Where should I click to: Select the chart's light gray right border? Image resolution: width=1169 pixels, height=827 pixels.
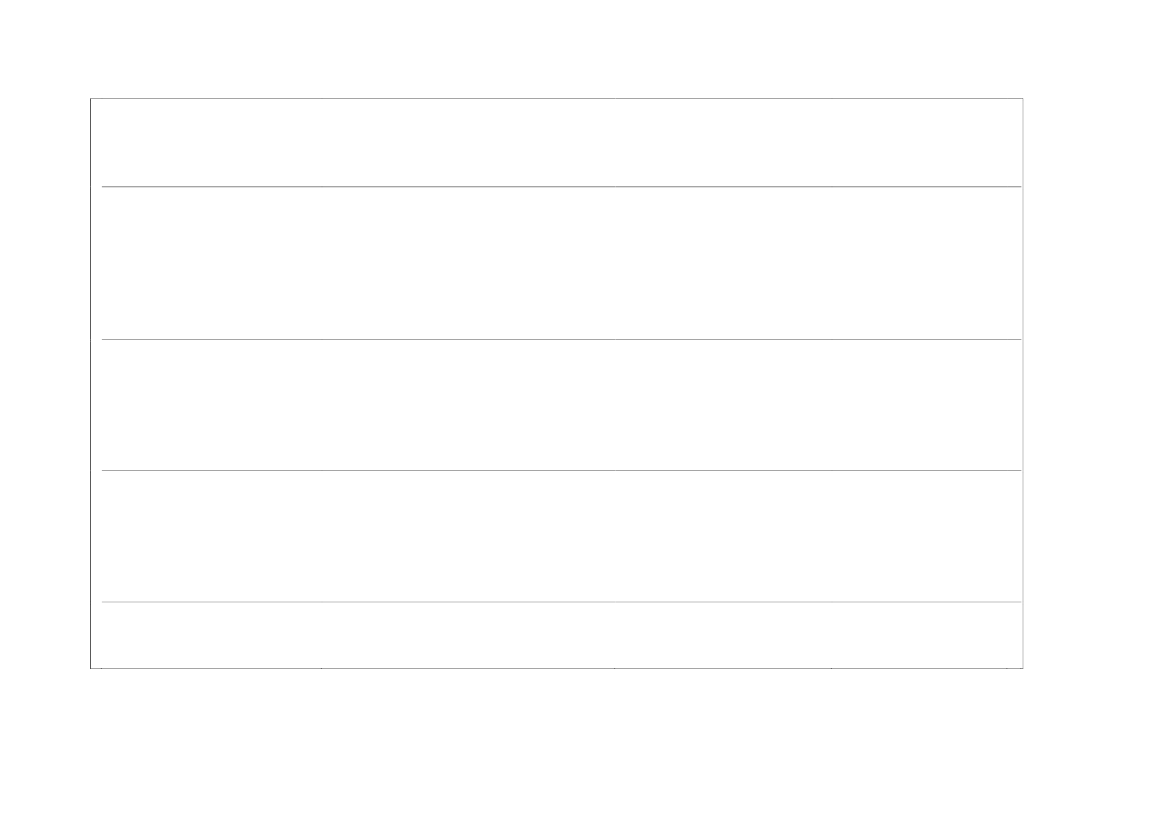1023,383
